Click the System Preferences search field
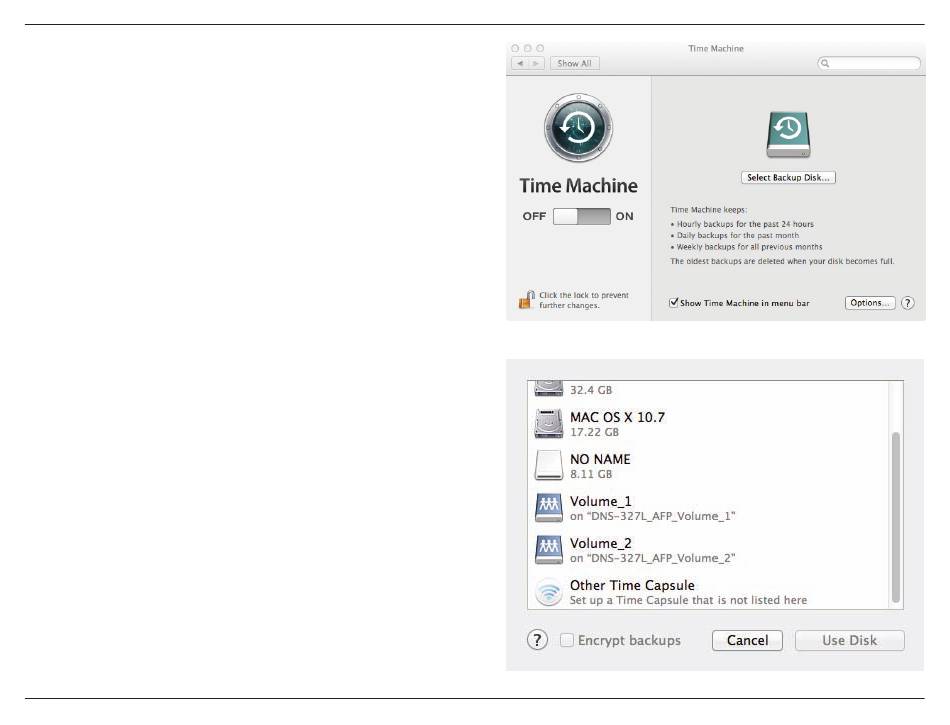This screenshot has height=725, width=950. tap(869, 63)
